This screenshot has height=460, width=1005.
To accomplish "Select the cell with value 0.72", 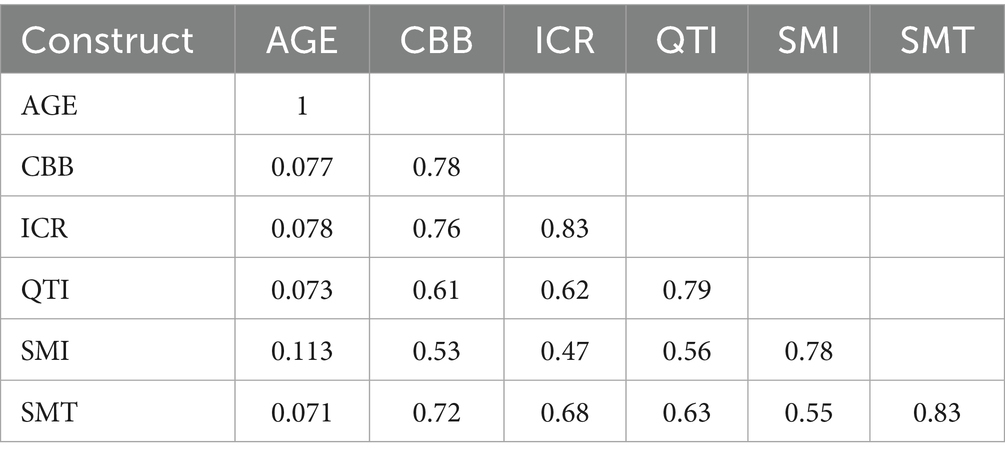I will click(x=436, y=413).
